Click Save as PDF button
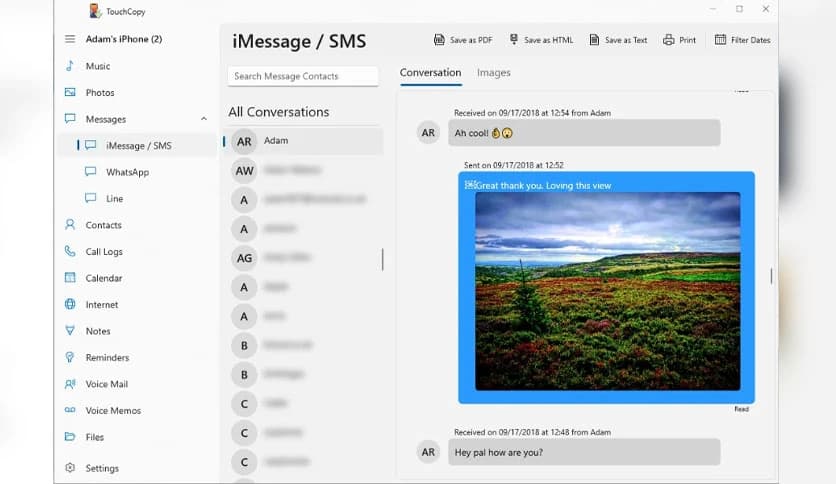This screenshot has width=836, height=484. tap(462, 40)
